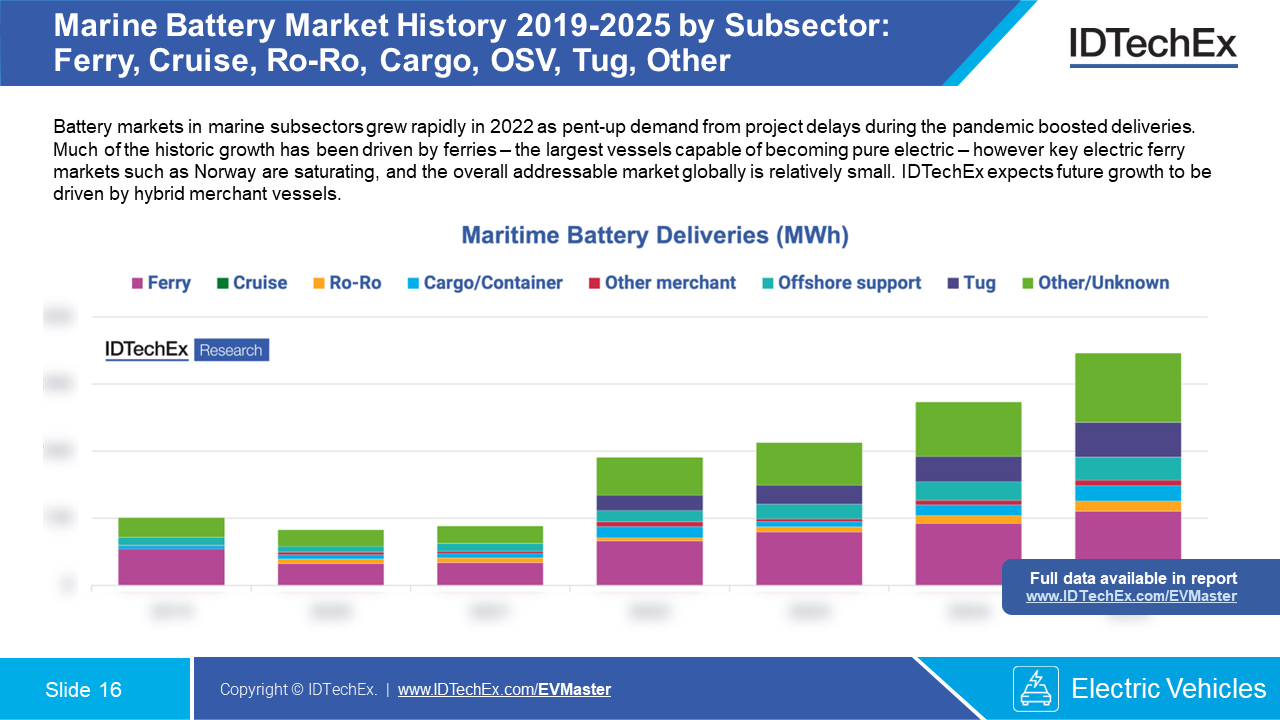Click the purple Tug segment of the tallest bar

(x=1128, y=440)
